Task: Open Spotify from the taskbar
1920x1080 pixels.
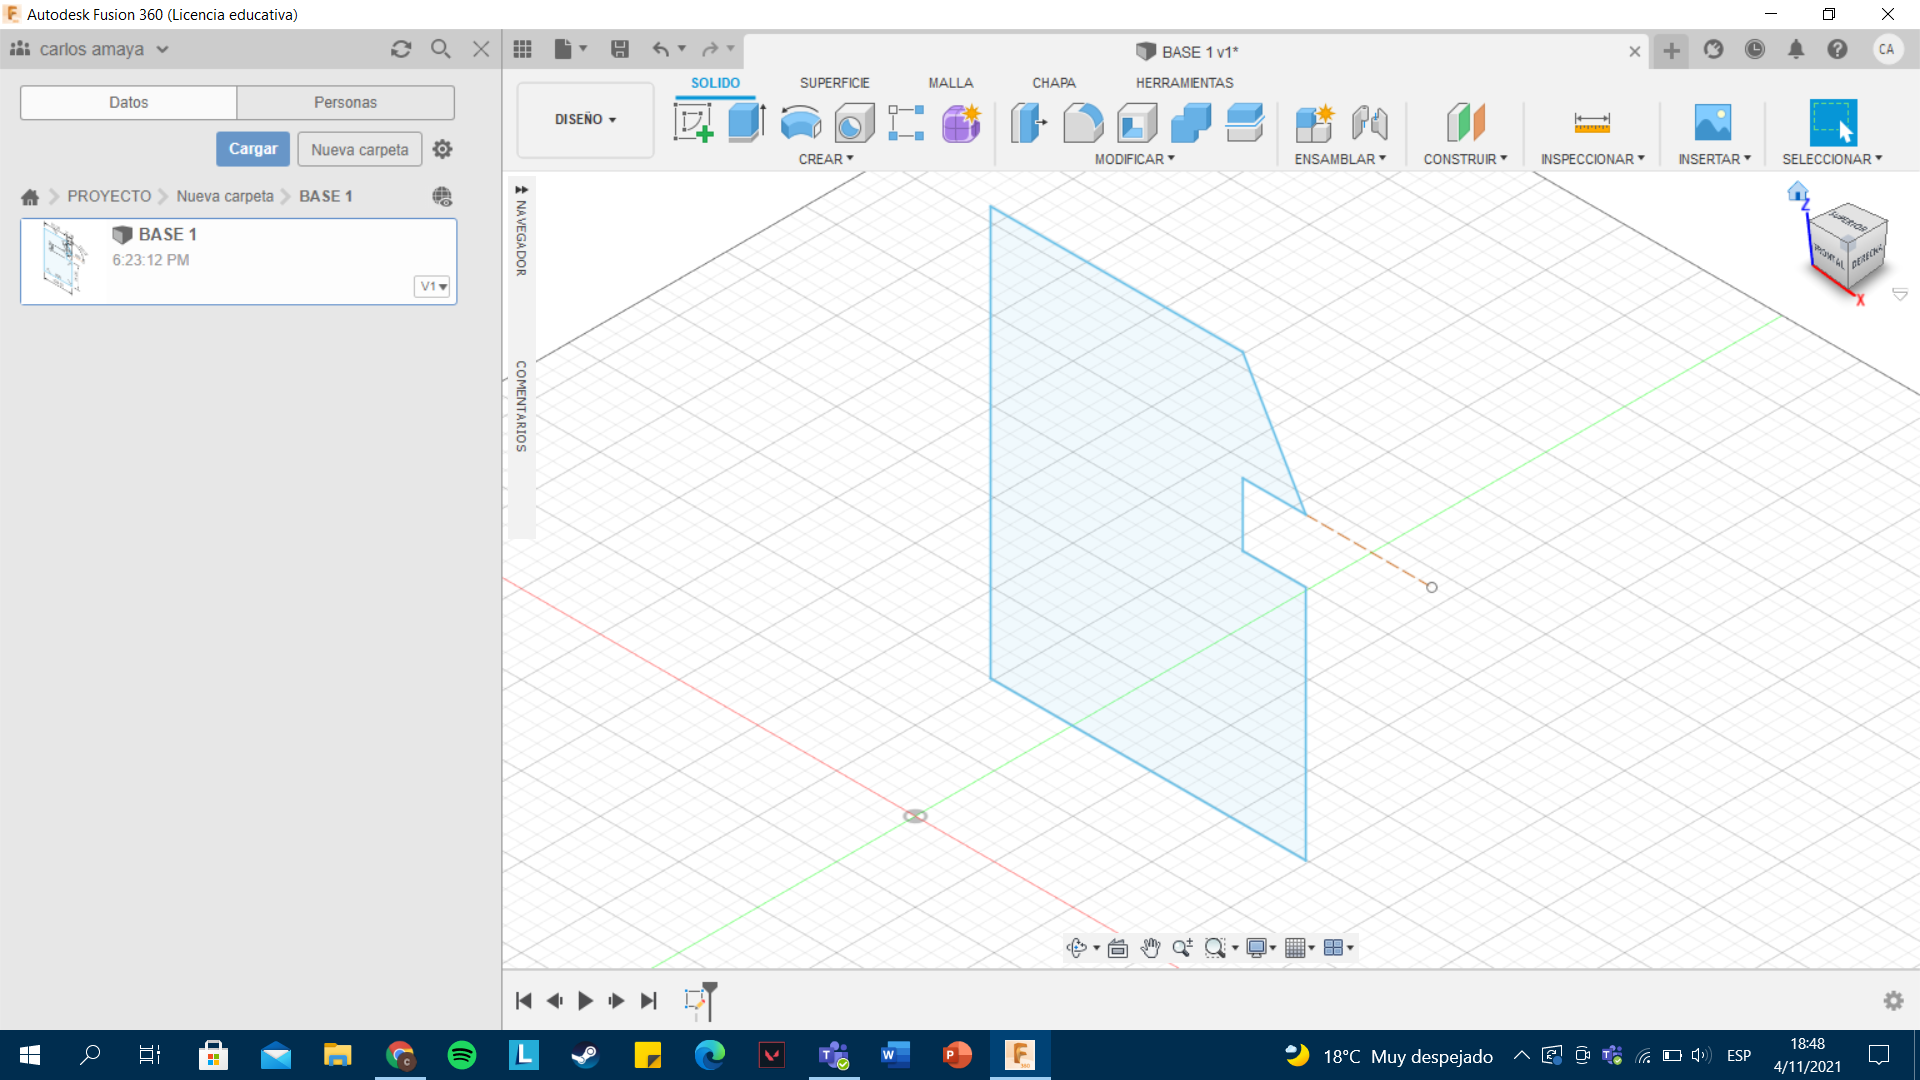Action: 462,1055
